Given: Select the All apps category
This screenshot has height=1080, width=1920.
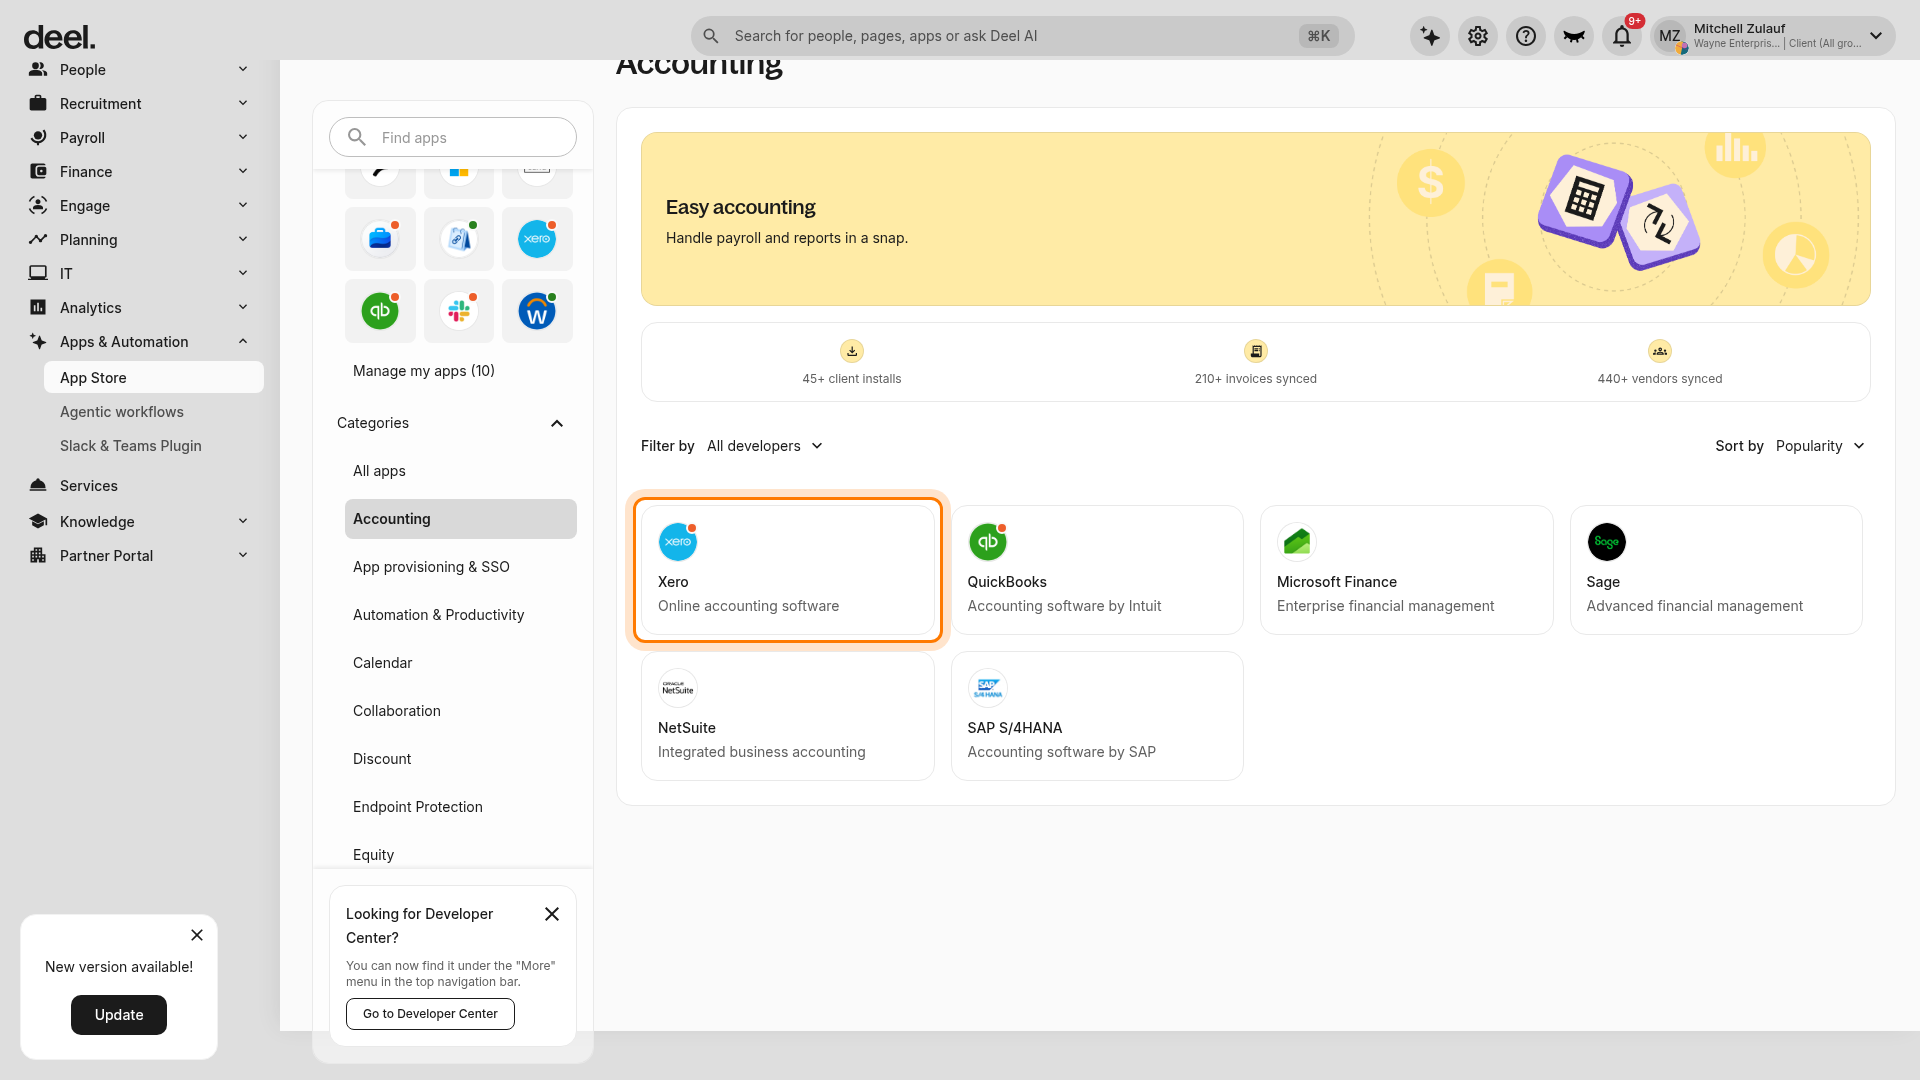Looking at the screenshot, I should 461,471.
